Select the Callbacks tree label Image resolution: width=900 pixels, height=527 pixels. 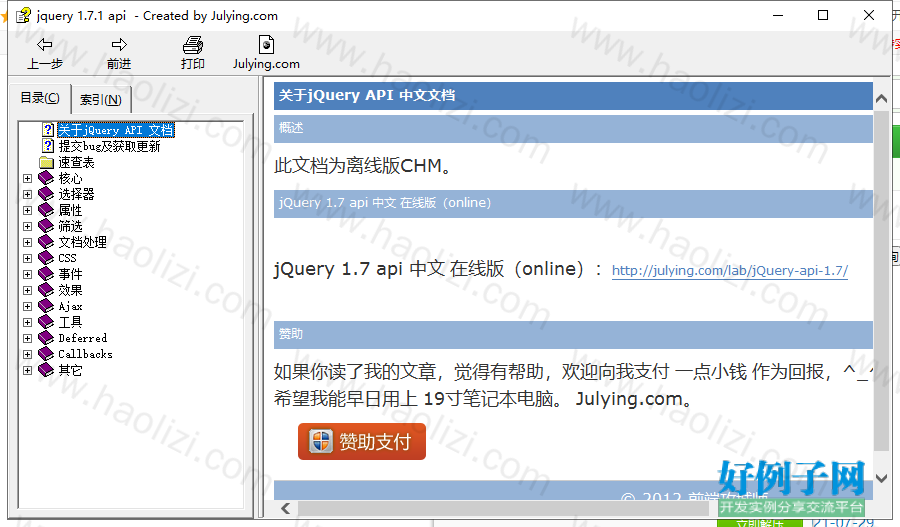coord(86,355)
